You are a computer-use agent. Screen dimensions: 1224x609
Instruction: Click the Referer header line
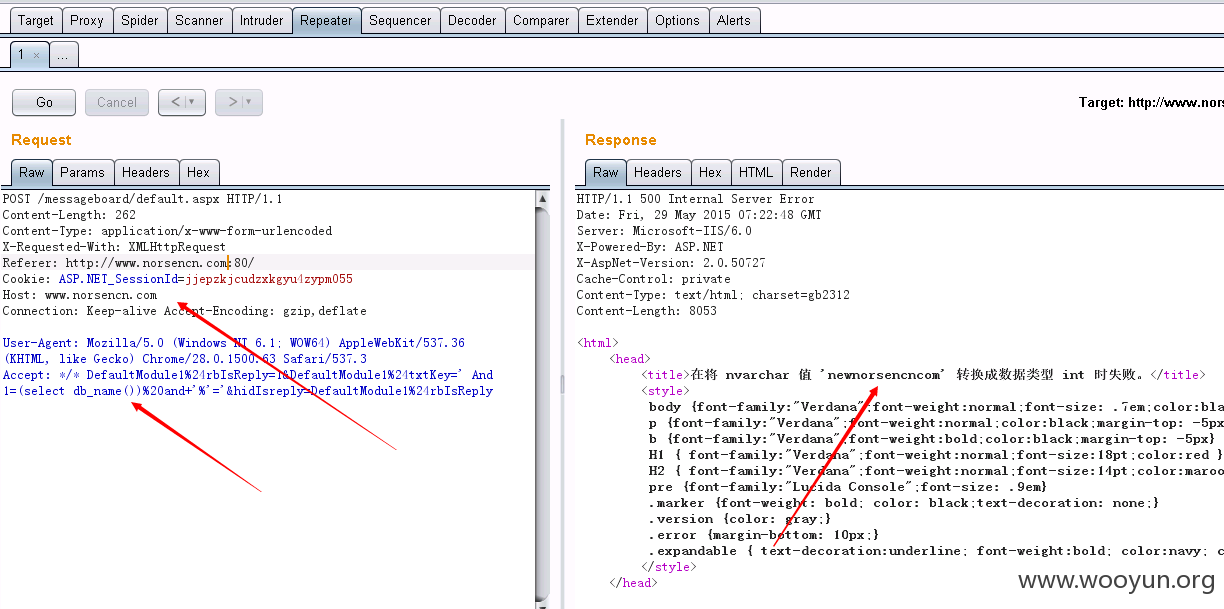(128, 263)
